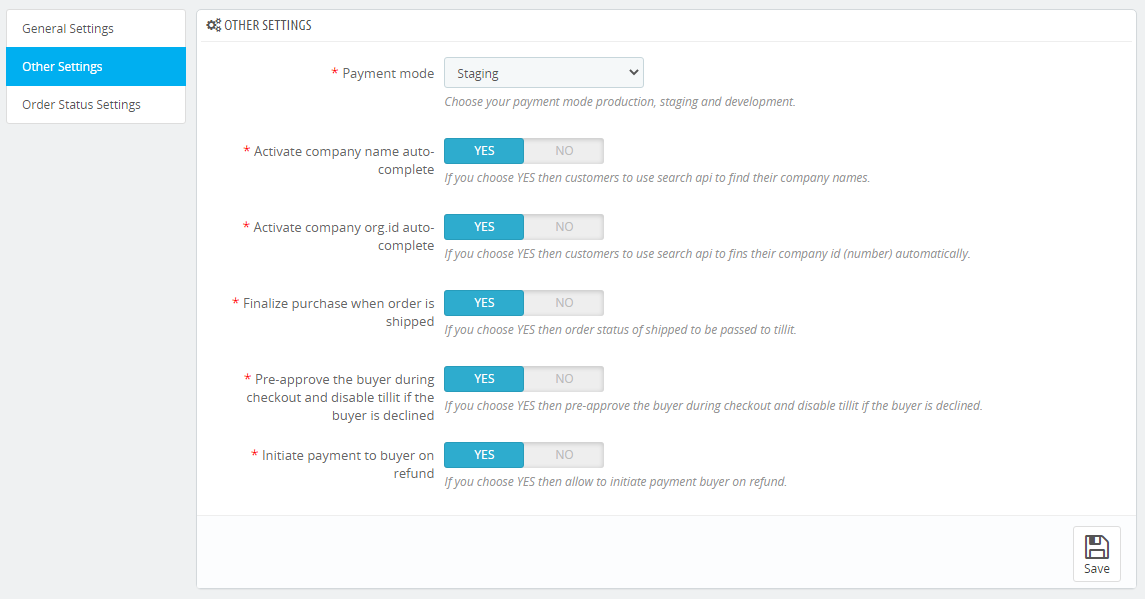Click the OTHER SETTINGS panel heading text
The width and height of the screenshot is (1145, 599).
point(268,26)
